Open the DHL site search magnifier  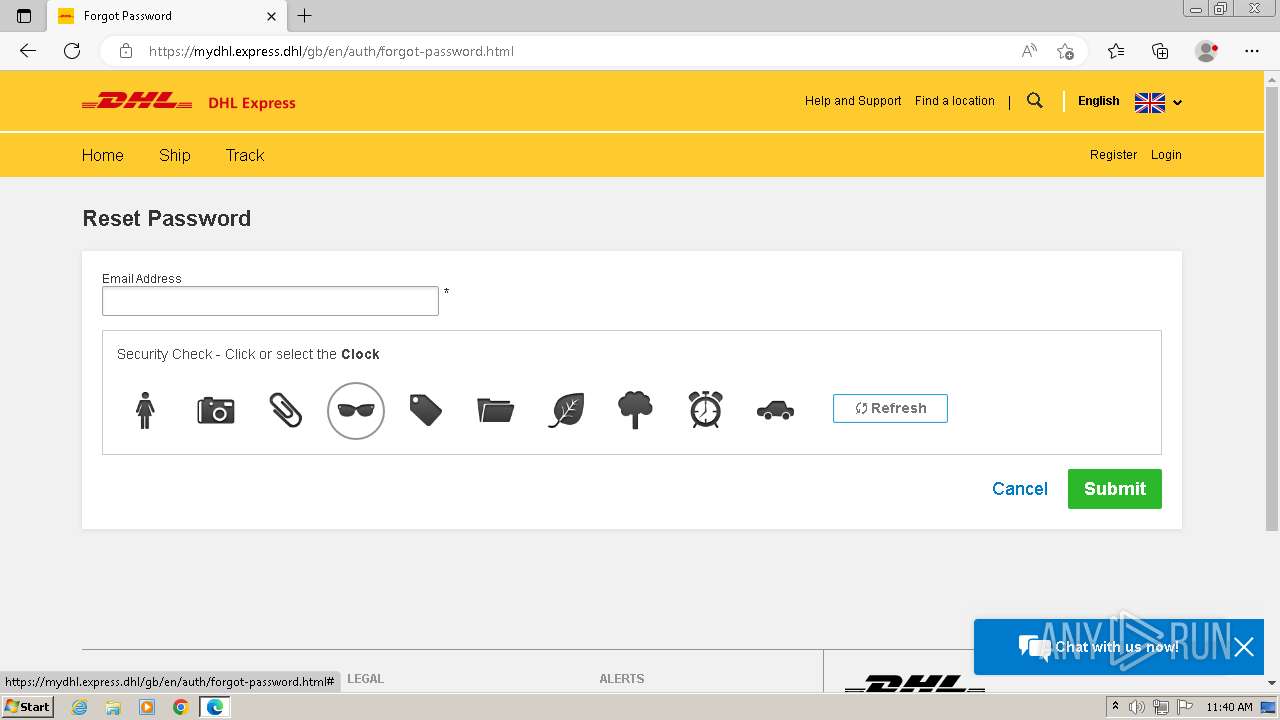(1035, 101)
